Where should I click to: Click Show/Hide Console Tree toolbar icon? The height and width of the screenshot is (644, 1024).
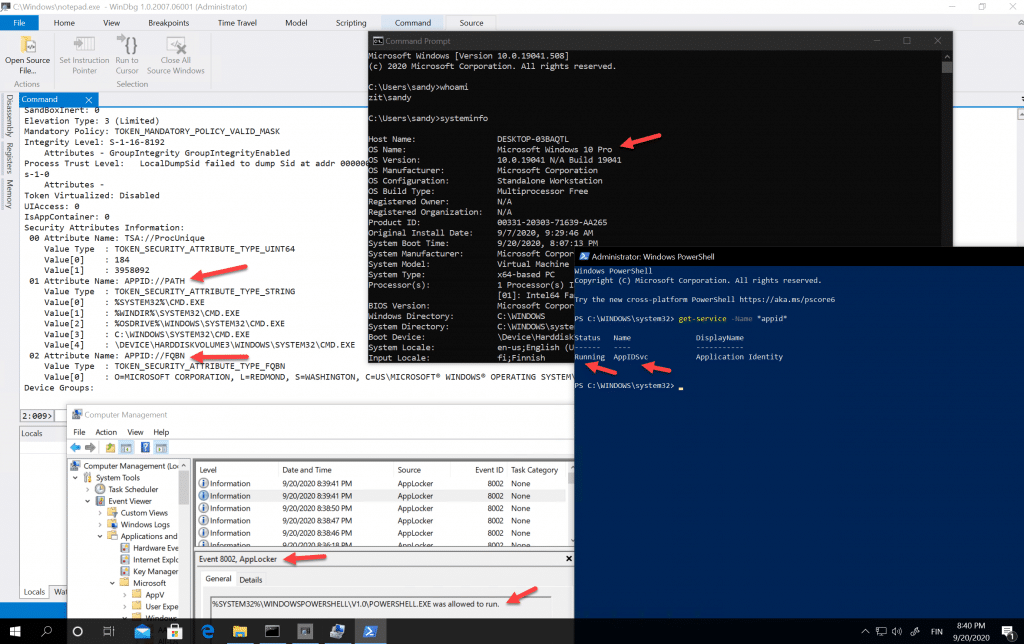126,447
